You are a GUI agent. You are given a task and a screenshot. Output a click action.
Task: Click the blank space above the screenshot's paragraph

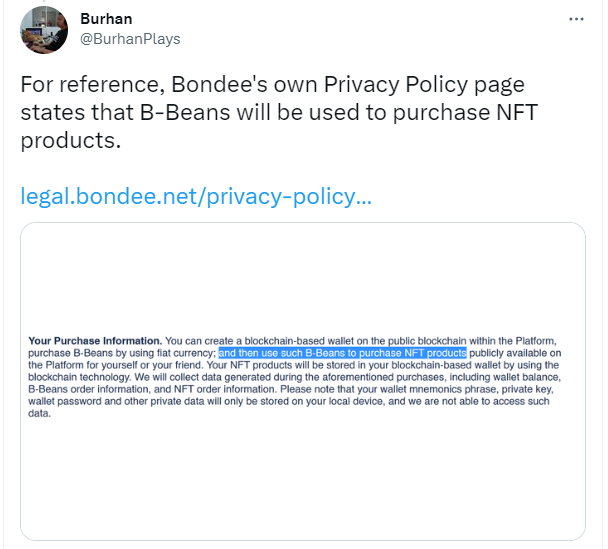pos(302,280)
